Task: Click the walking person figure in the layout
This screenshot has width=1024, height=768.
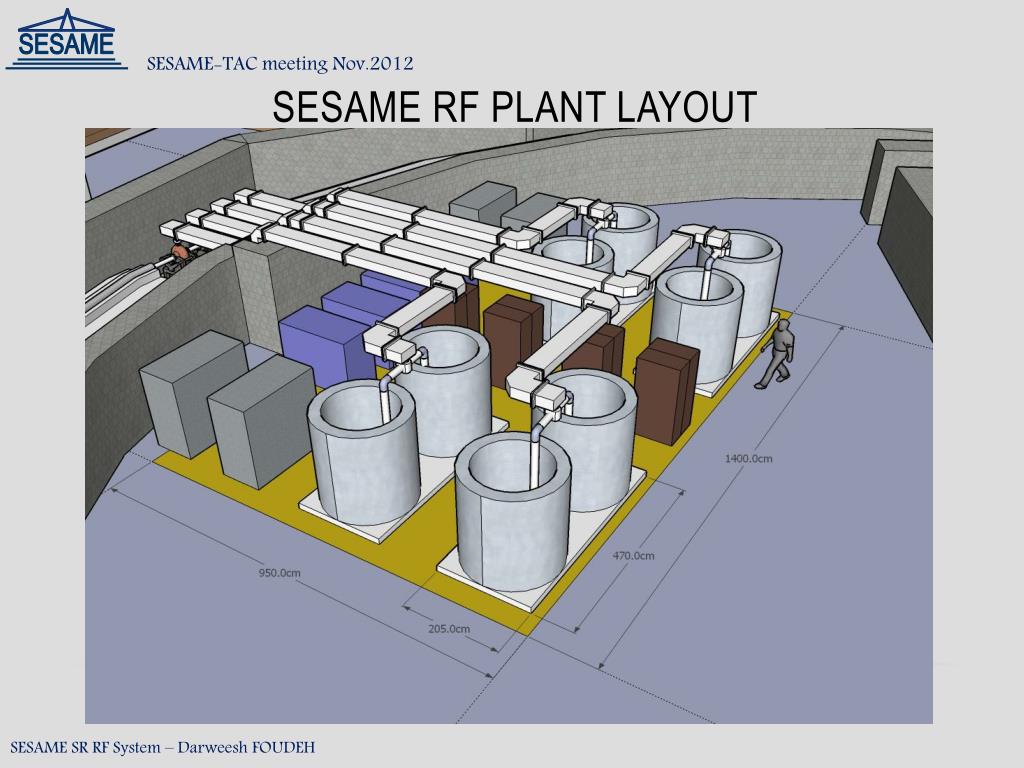Action: pyautogui.click(x=776, y=355)
